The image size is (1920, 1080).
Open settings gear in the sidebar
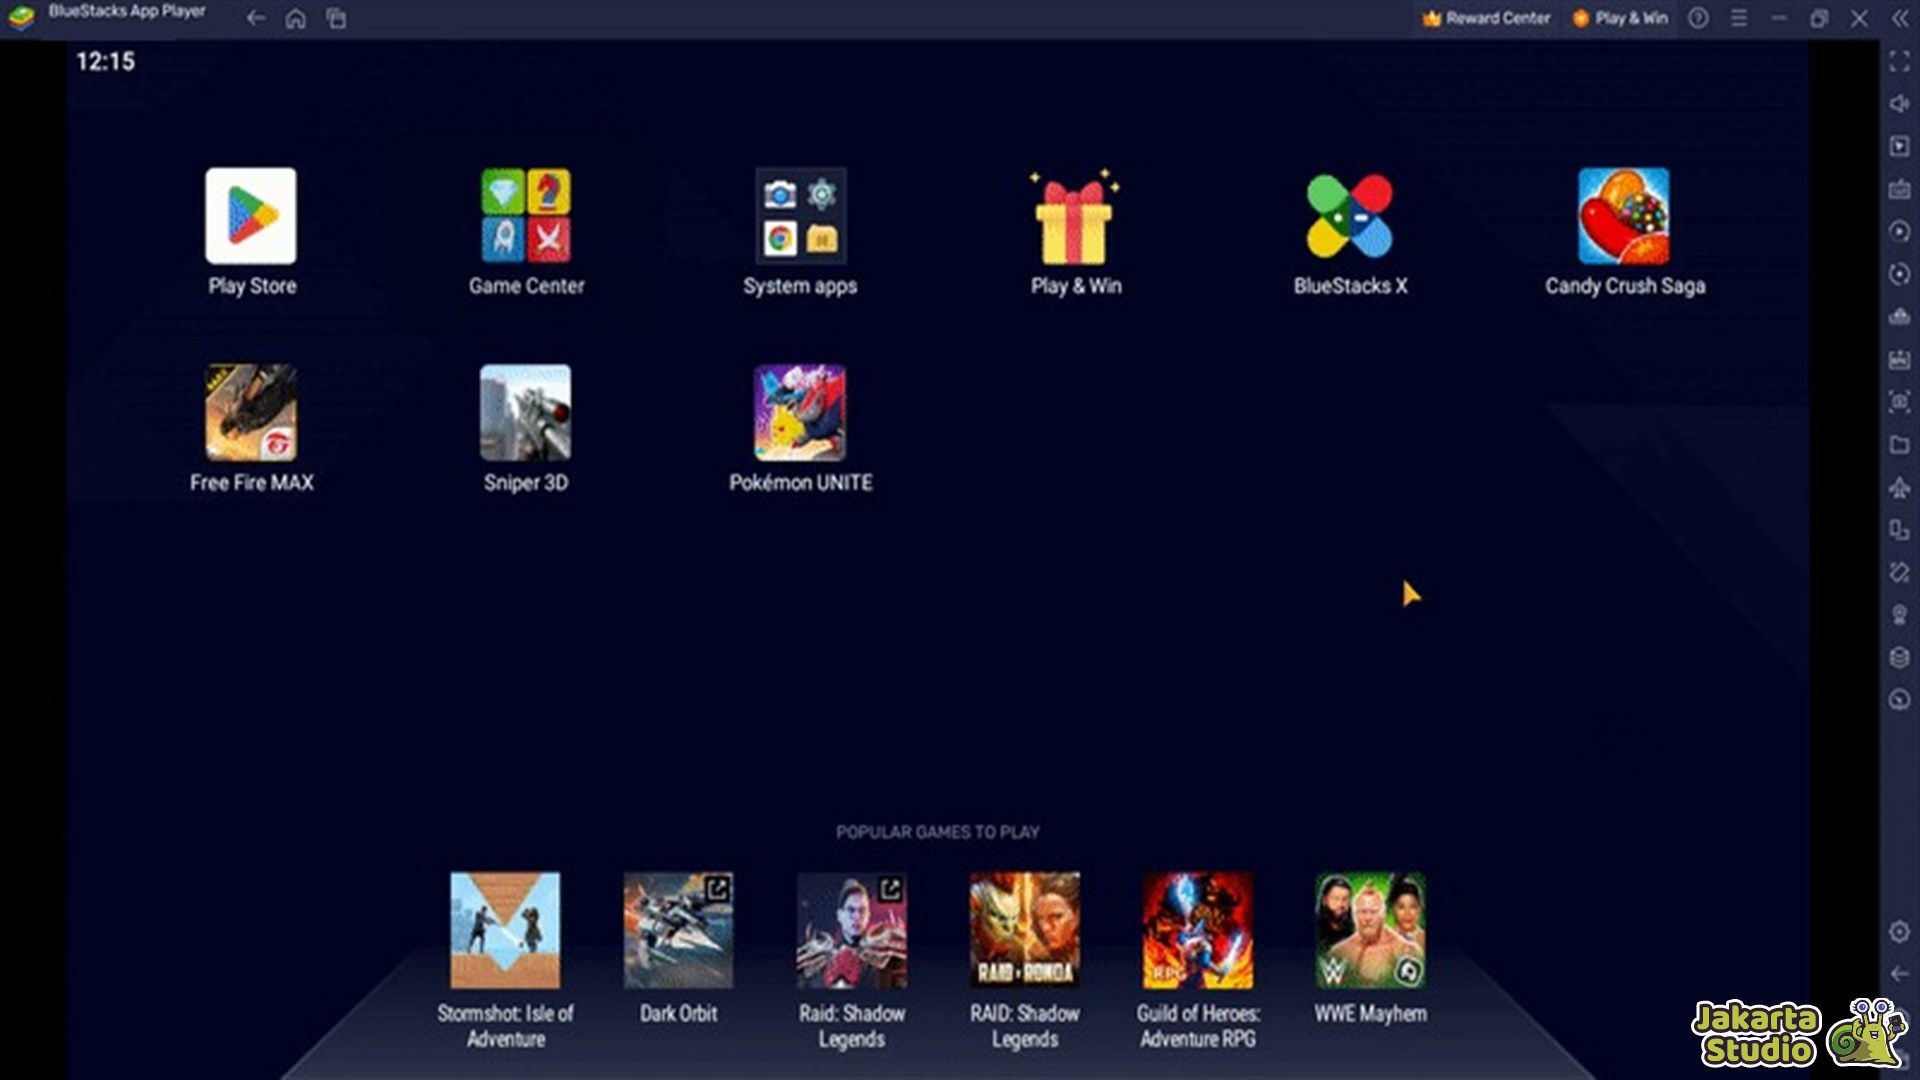[x=1899, y=932]
